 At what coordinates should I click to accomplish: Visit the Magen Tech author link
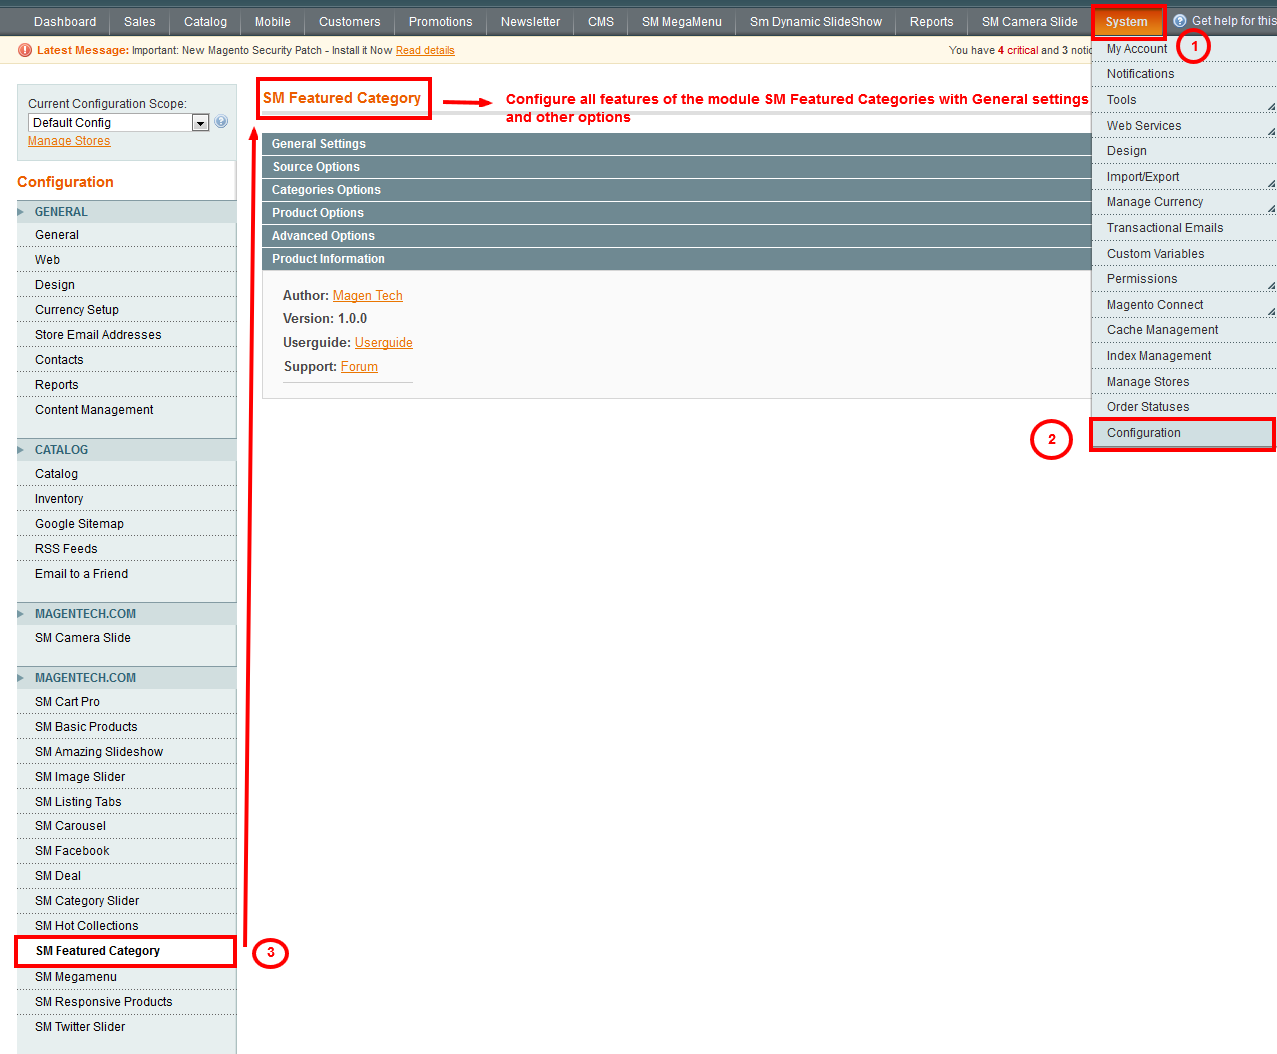pos(367,296)
